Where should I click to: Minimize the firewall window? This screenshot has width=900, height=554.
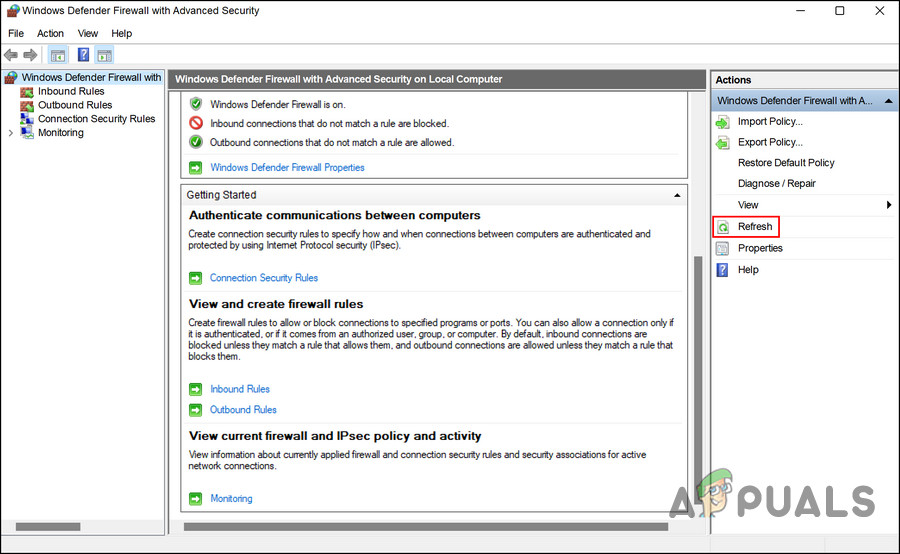point(801,11)
